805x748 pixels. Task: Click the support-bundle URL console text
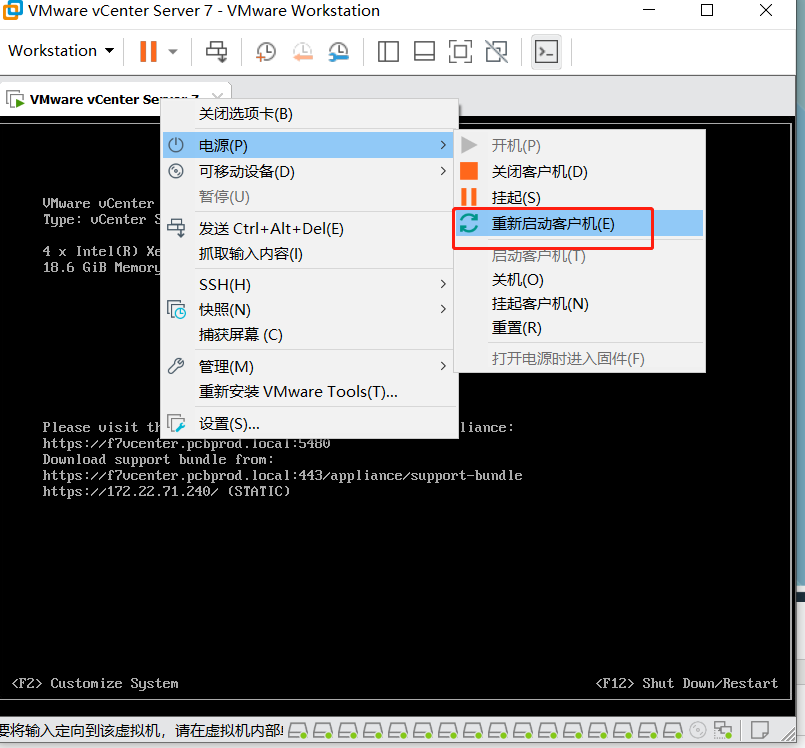click(282, 475)
